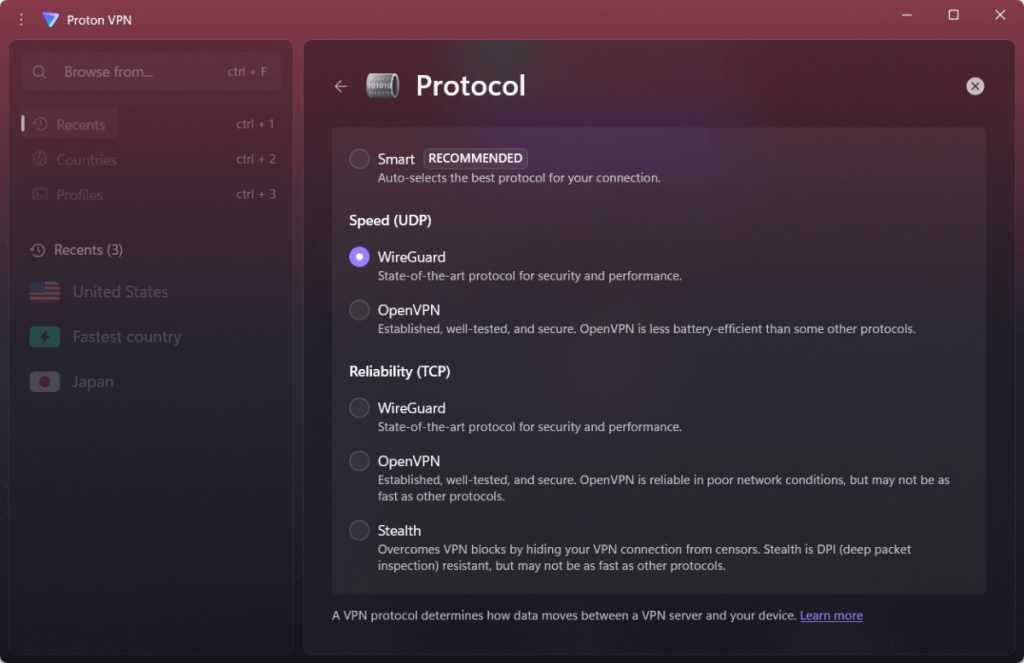Click the back arrow beside Protocol
The image size is (1024, 663).
(341, 86)
